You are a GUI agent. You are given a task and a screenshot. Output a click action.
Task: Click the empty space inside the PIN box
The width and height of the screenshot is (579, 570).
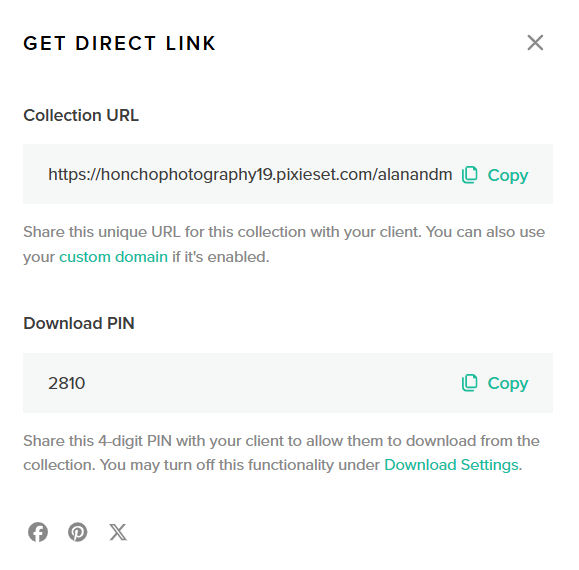(x=273, y=383)
